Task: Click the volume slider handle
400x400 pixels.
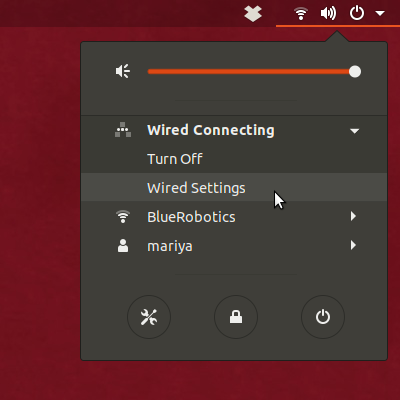Action: [355, 71]
